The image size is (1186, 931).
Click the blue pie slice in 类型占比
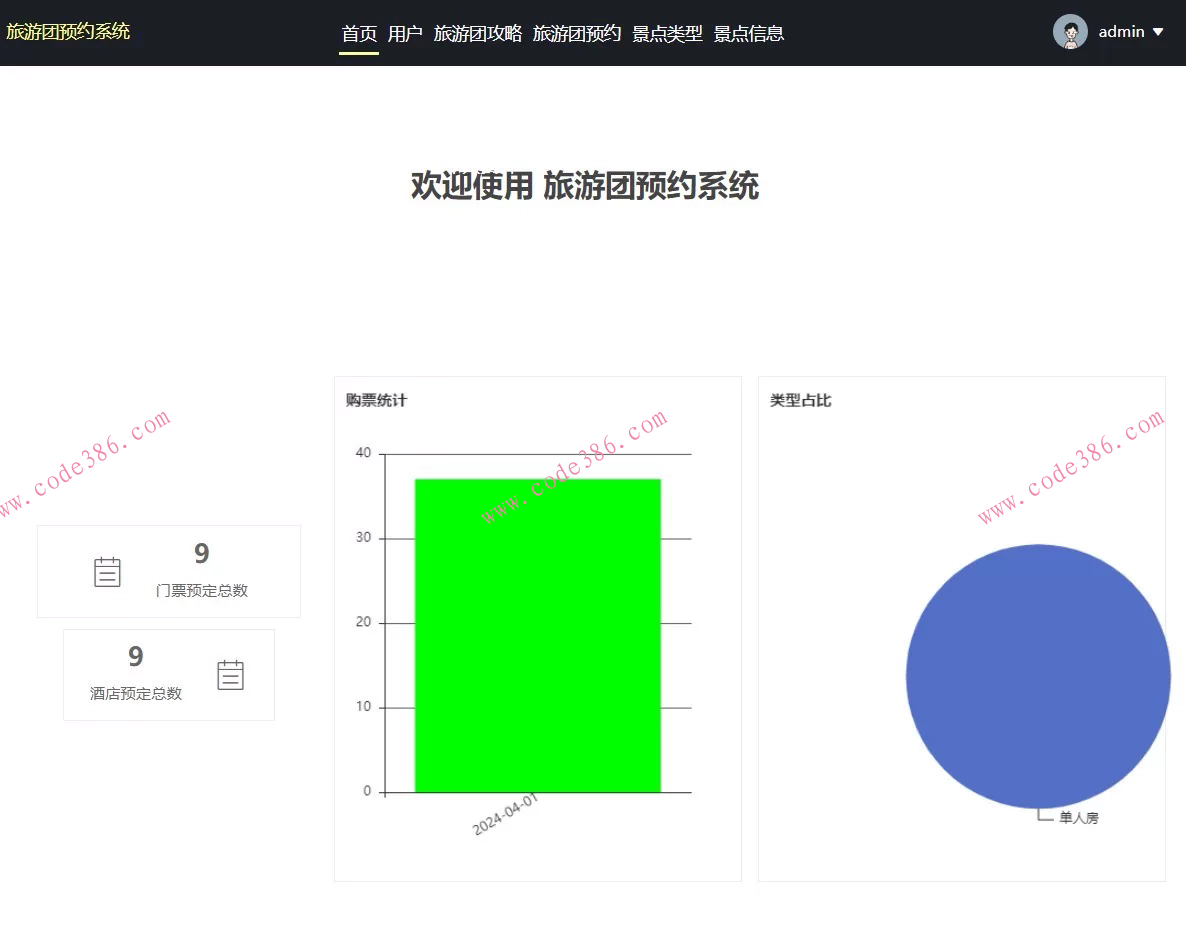1038,676
